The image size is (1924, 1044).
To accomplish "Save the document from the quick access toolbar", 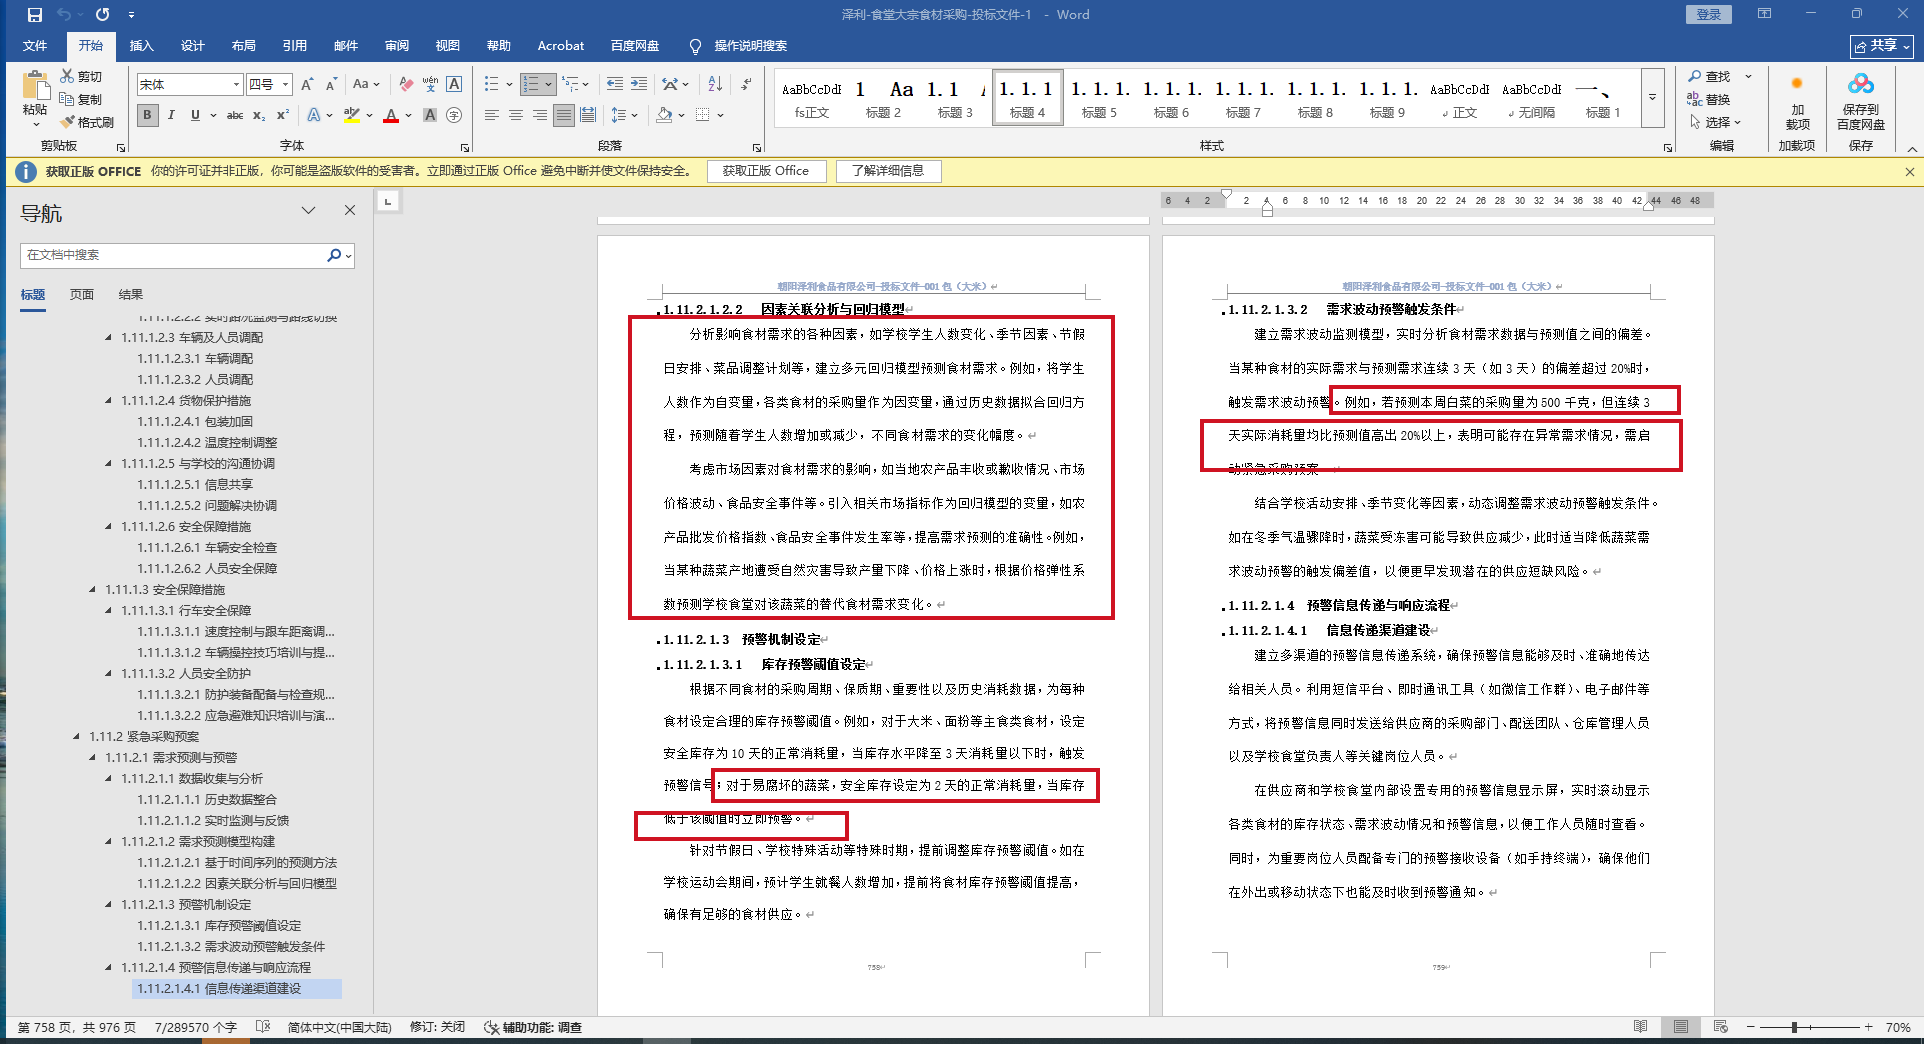I will (35, 15).
